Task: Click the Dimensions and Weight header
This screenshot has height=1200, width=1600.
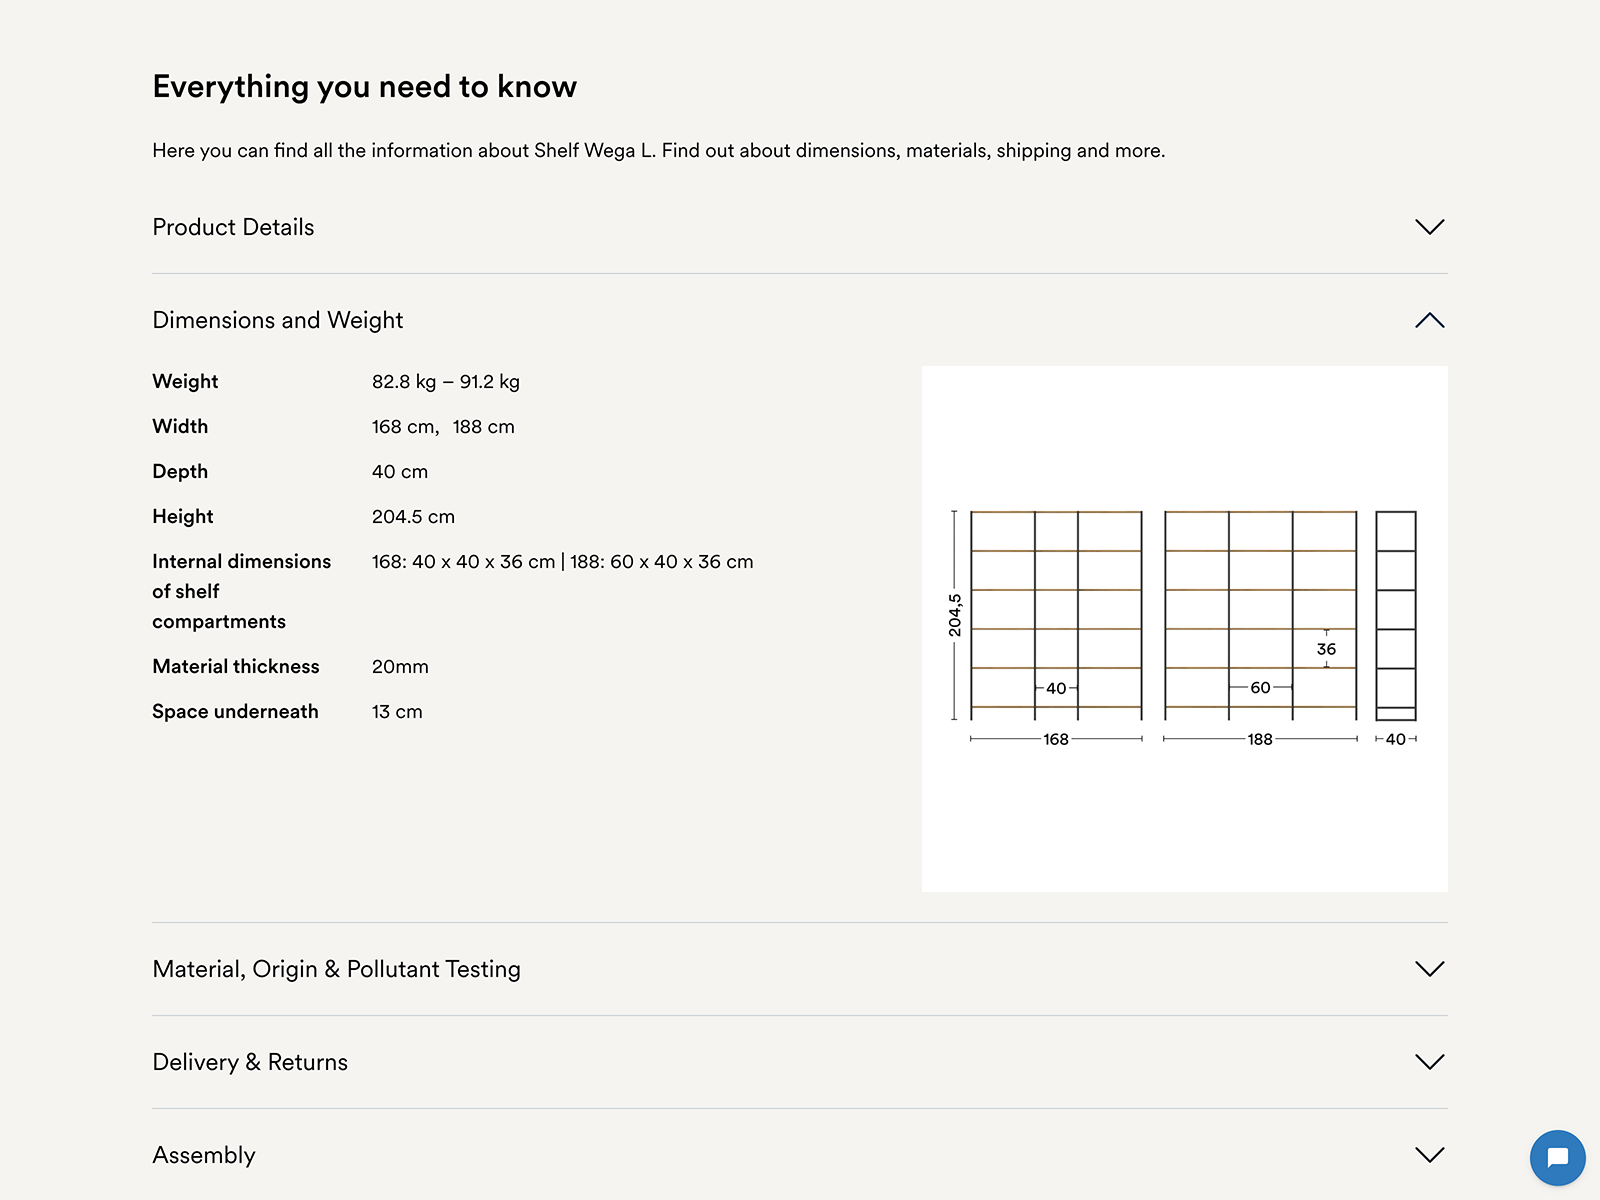Action: pos(277,320)
